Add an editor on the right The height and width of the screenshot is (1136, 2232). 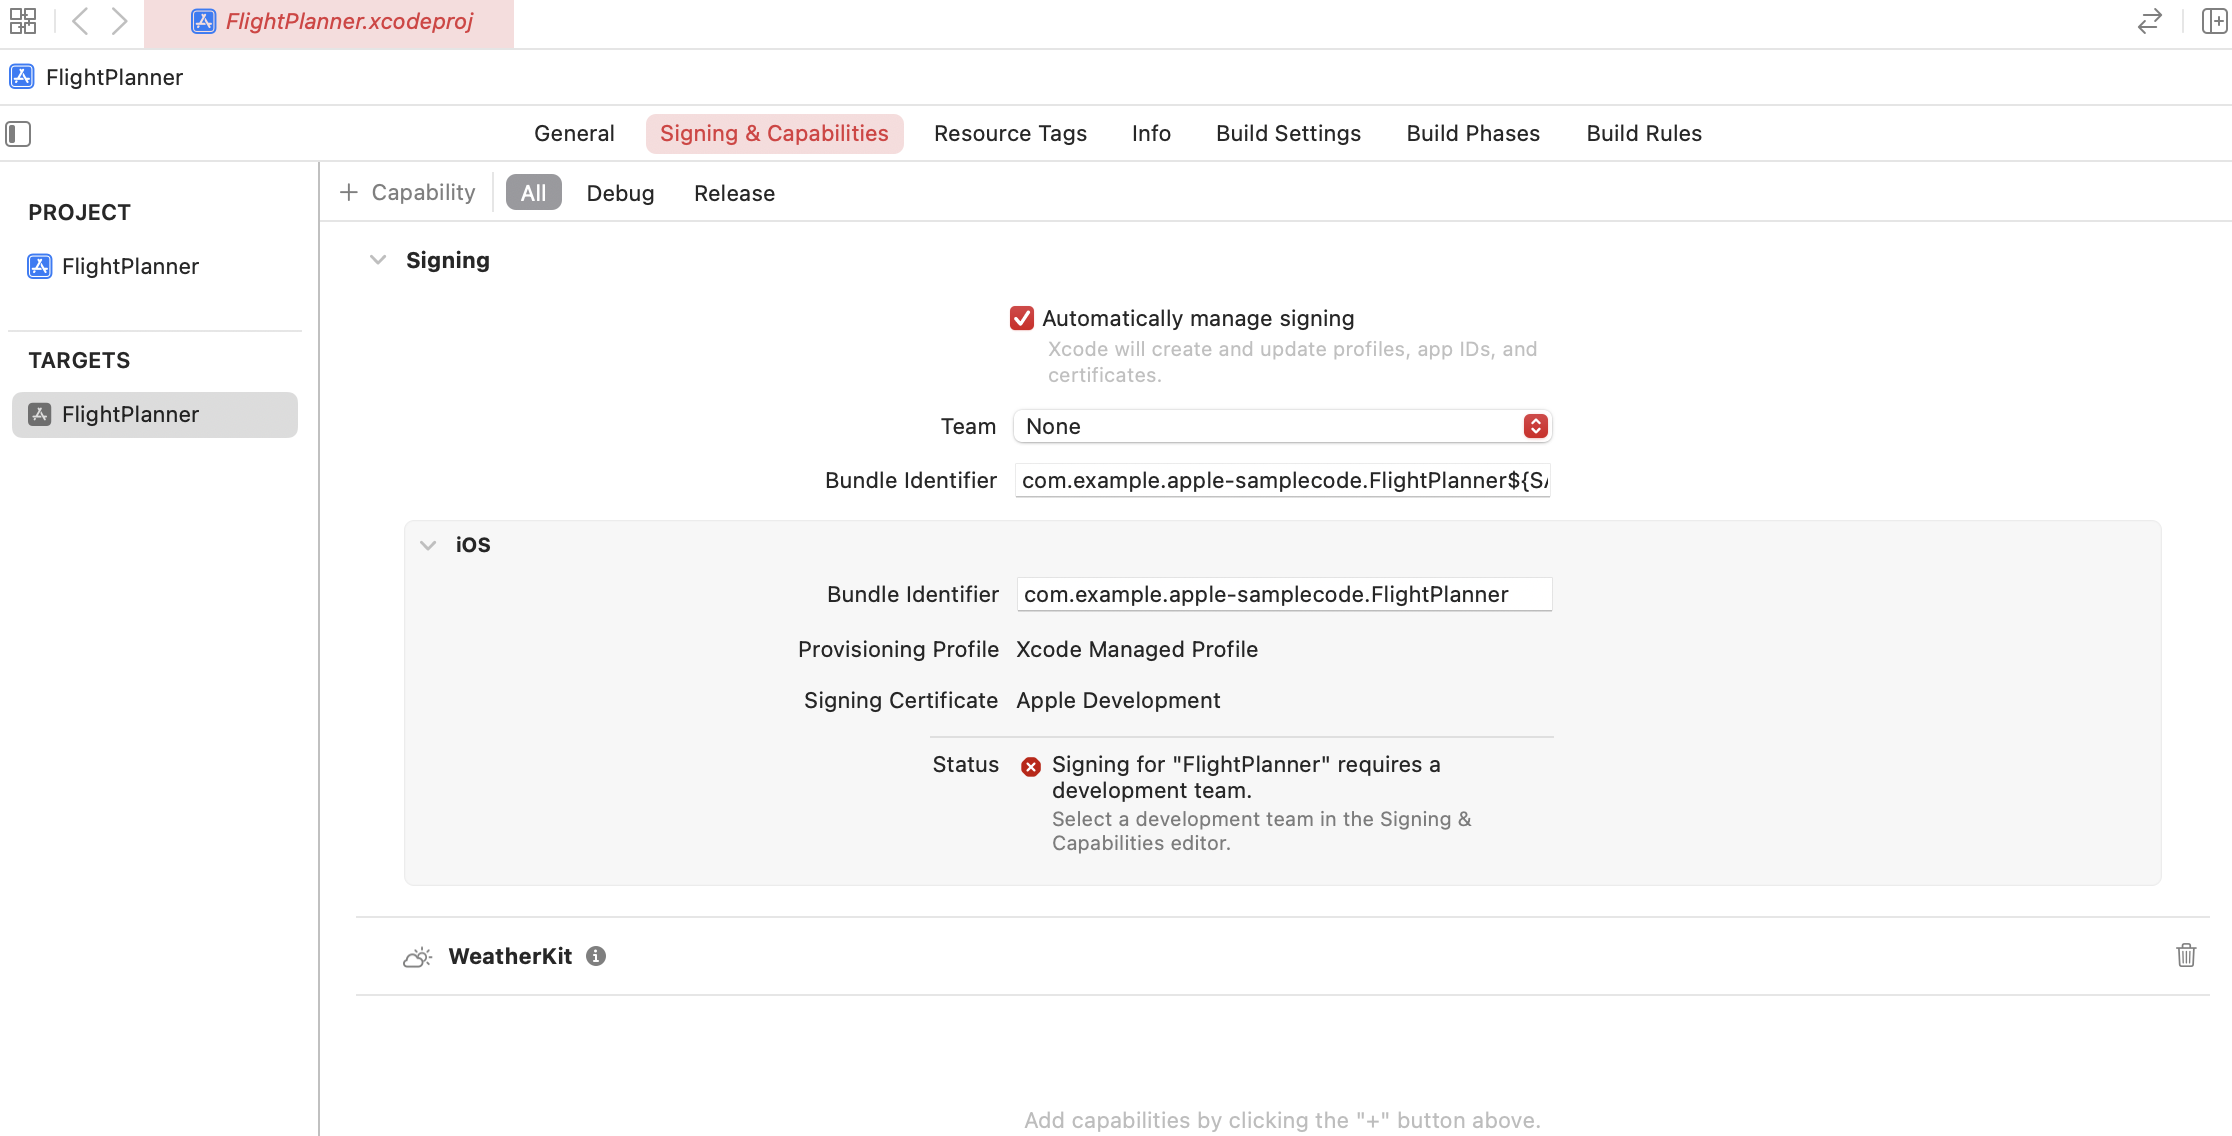point(2214,21)
